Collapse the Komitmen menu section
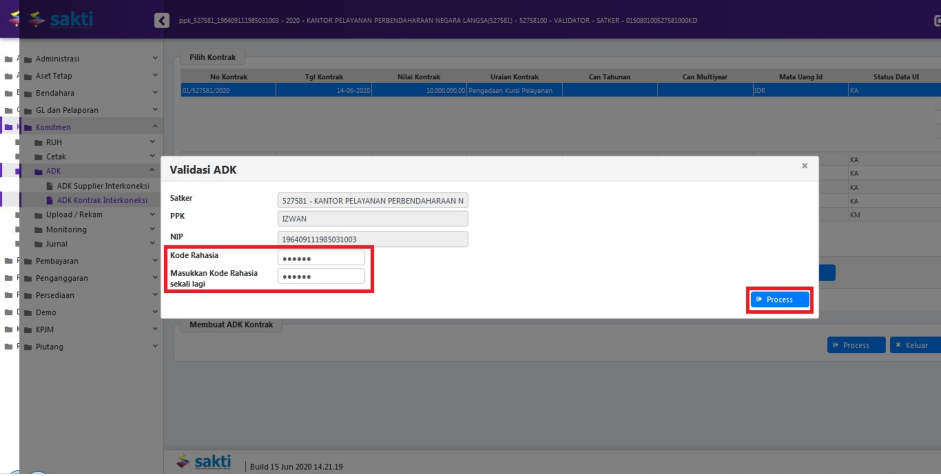The height and width of the screenshot is (476, 941). pos(154,126)
